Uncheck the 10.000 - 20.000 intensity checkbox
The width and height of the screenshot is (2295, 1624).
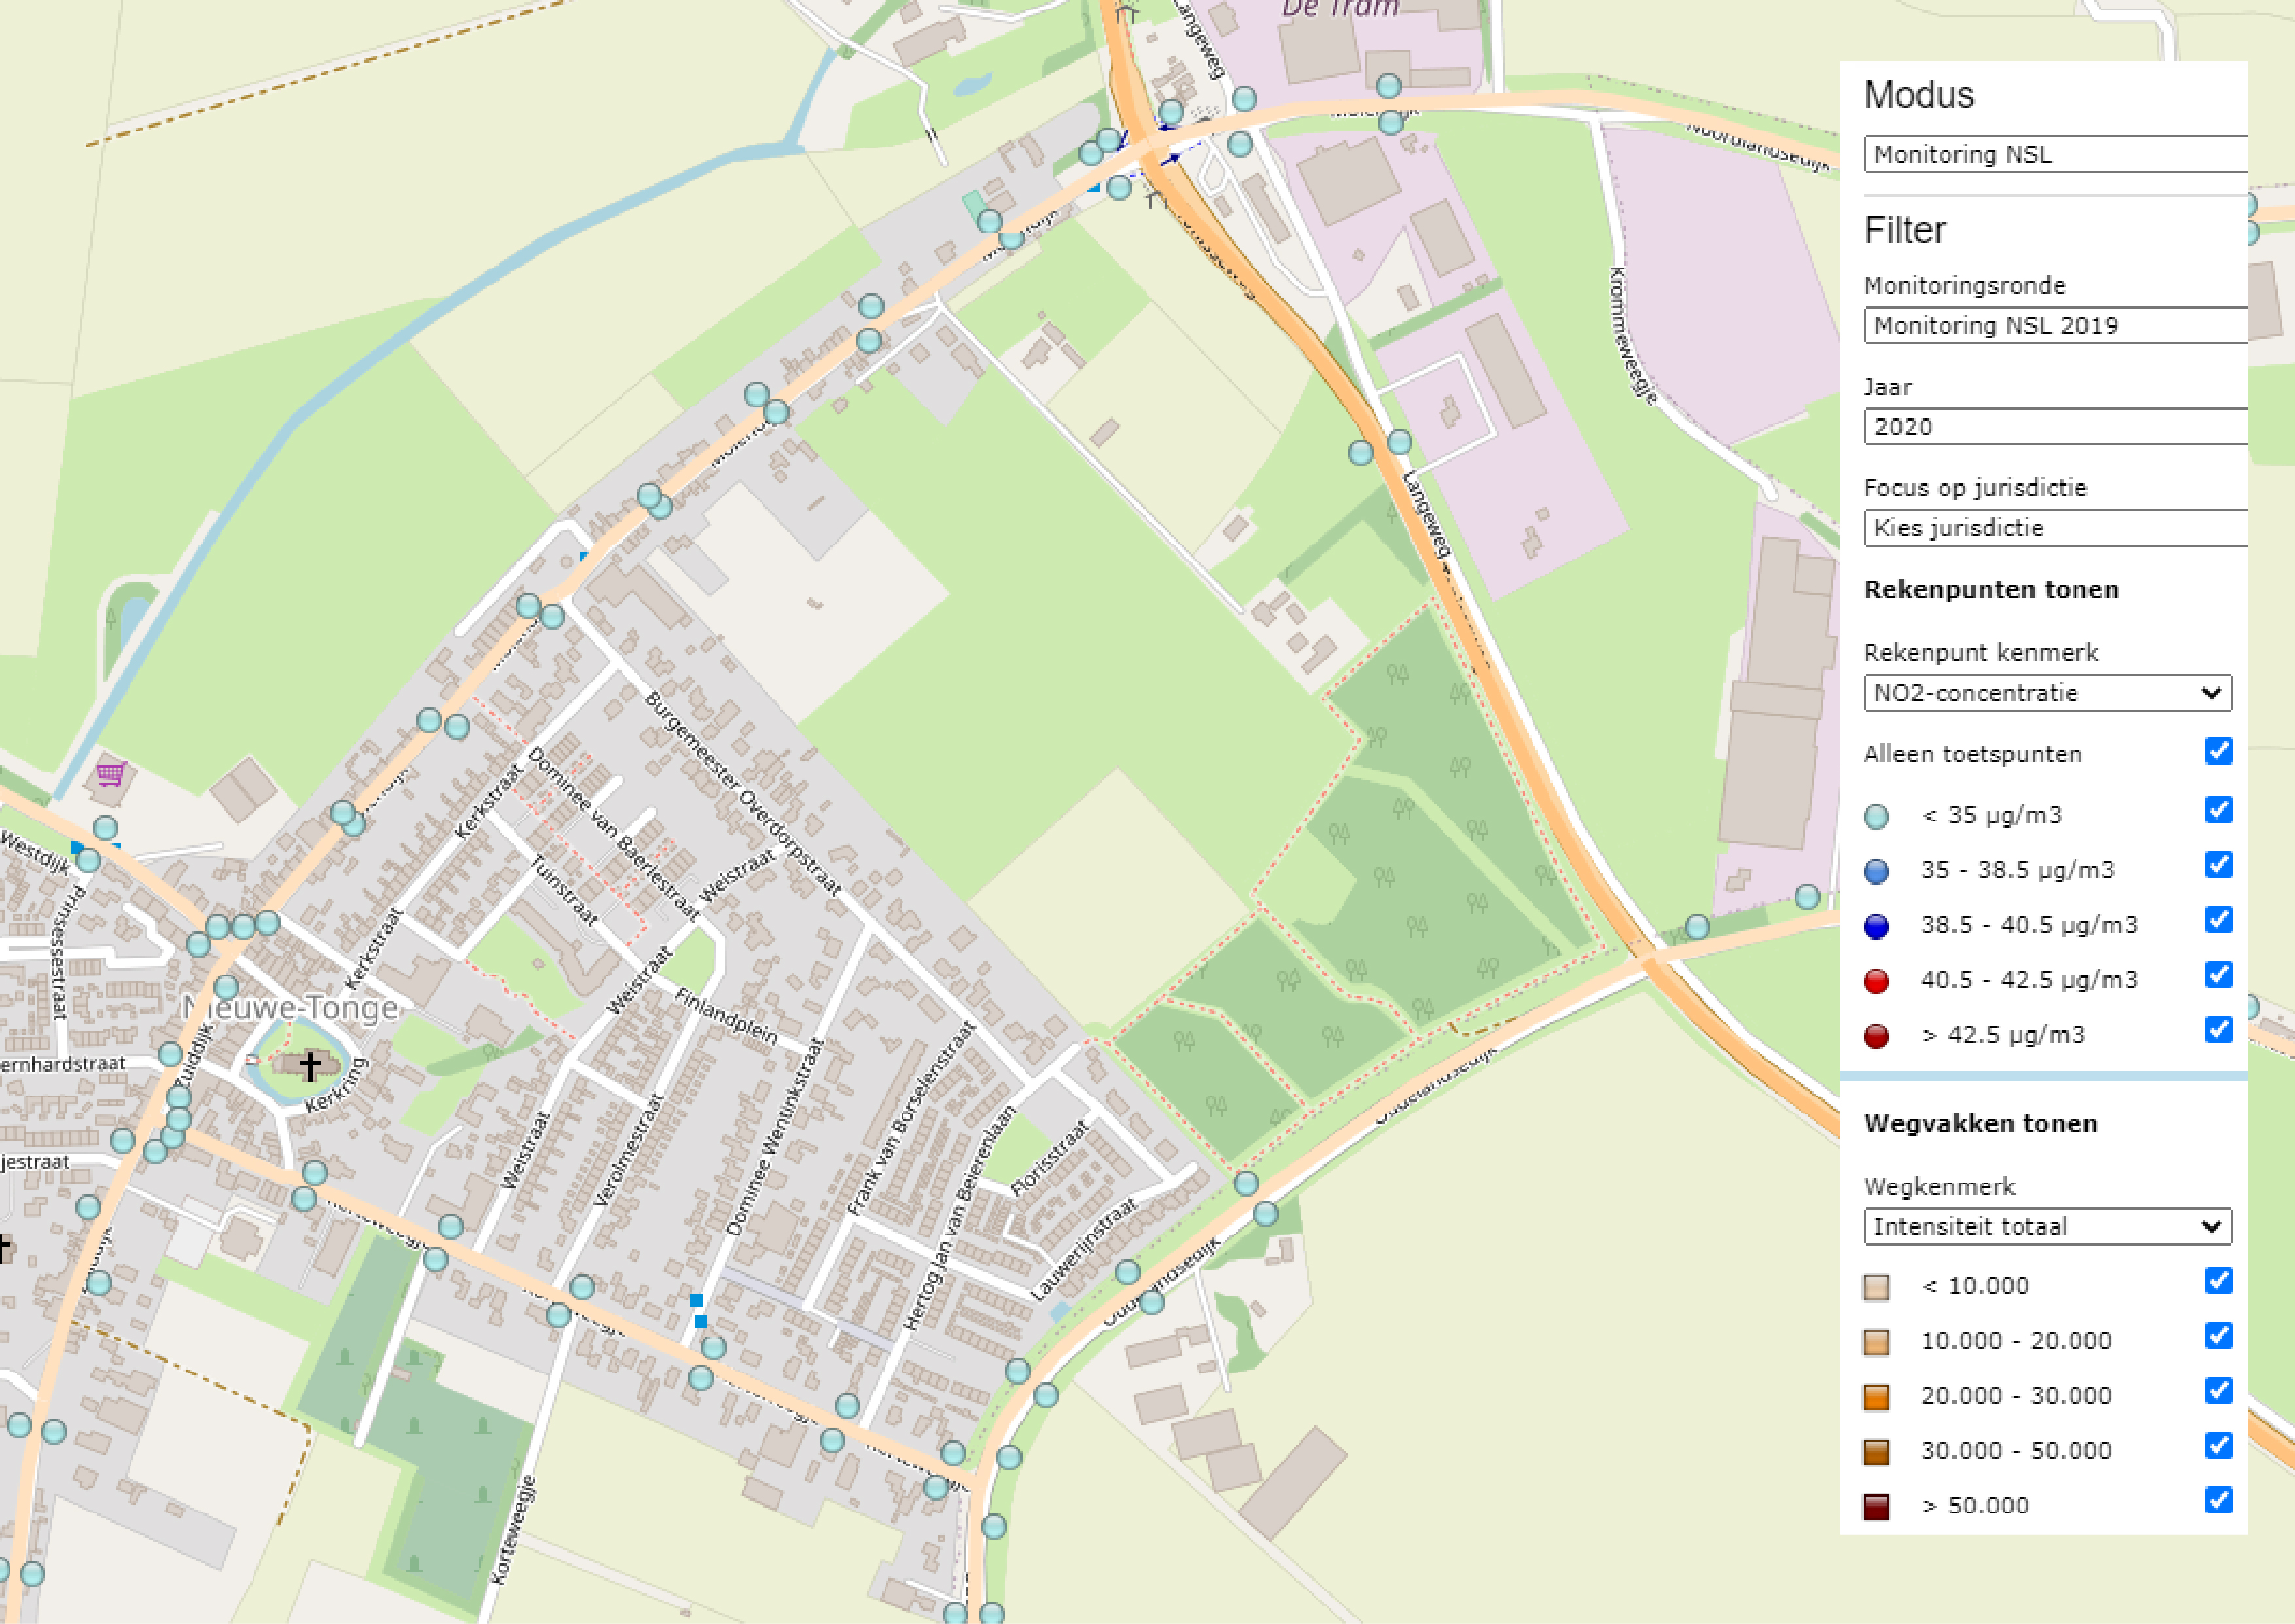(x=2218, y=1336)
